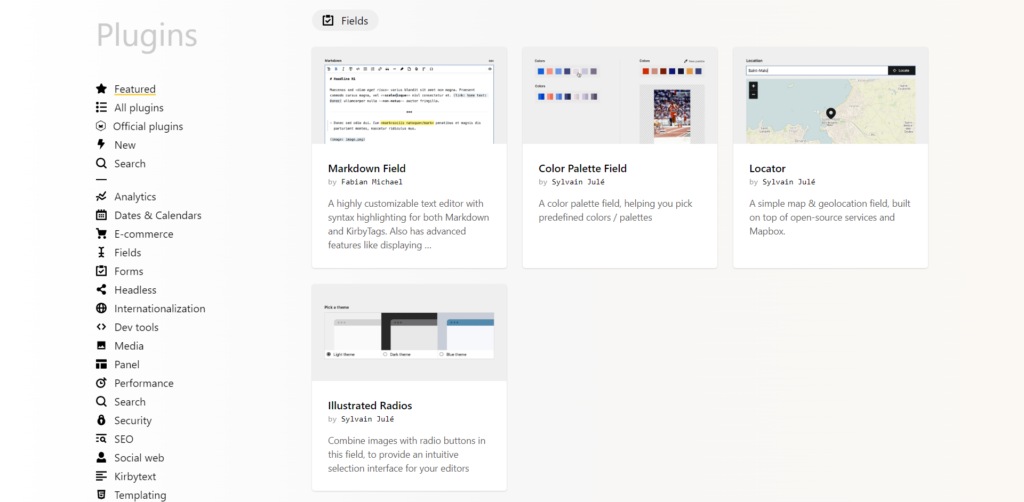
Task: Click the globe Internationalization icon
Action: click(x=101, y=308)
